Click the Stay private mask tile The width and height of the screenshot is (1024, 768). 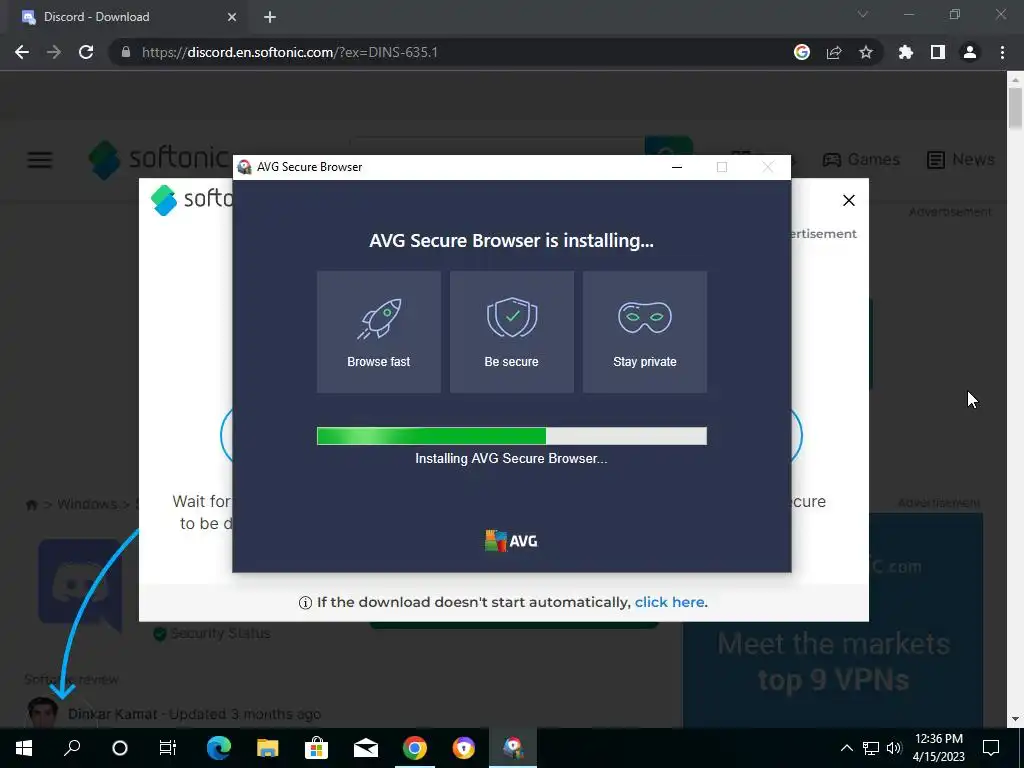tap(645, 332)
